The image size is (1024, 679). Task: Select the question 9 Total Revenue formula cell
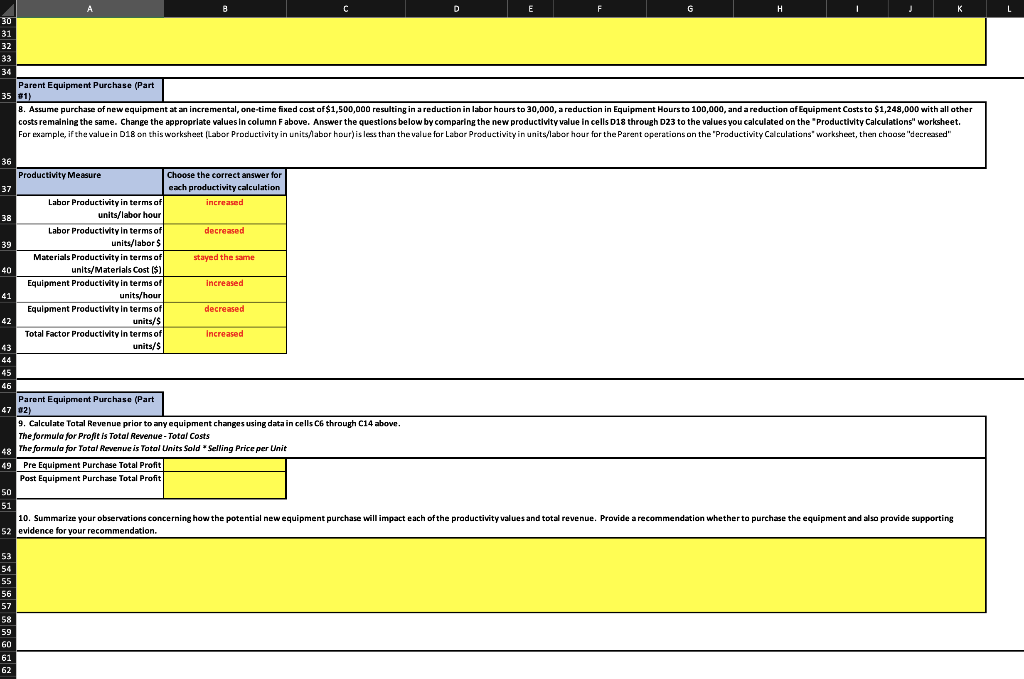click(x=500, y=437)
